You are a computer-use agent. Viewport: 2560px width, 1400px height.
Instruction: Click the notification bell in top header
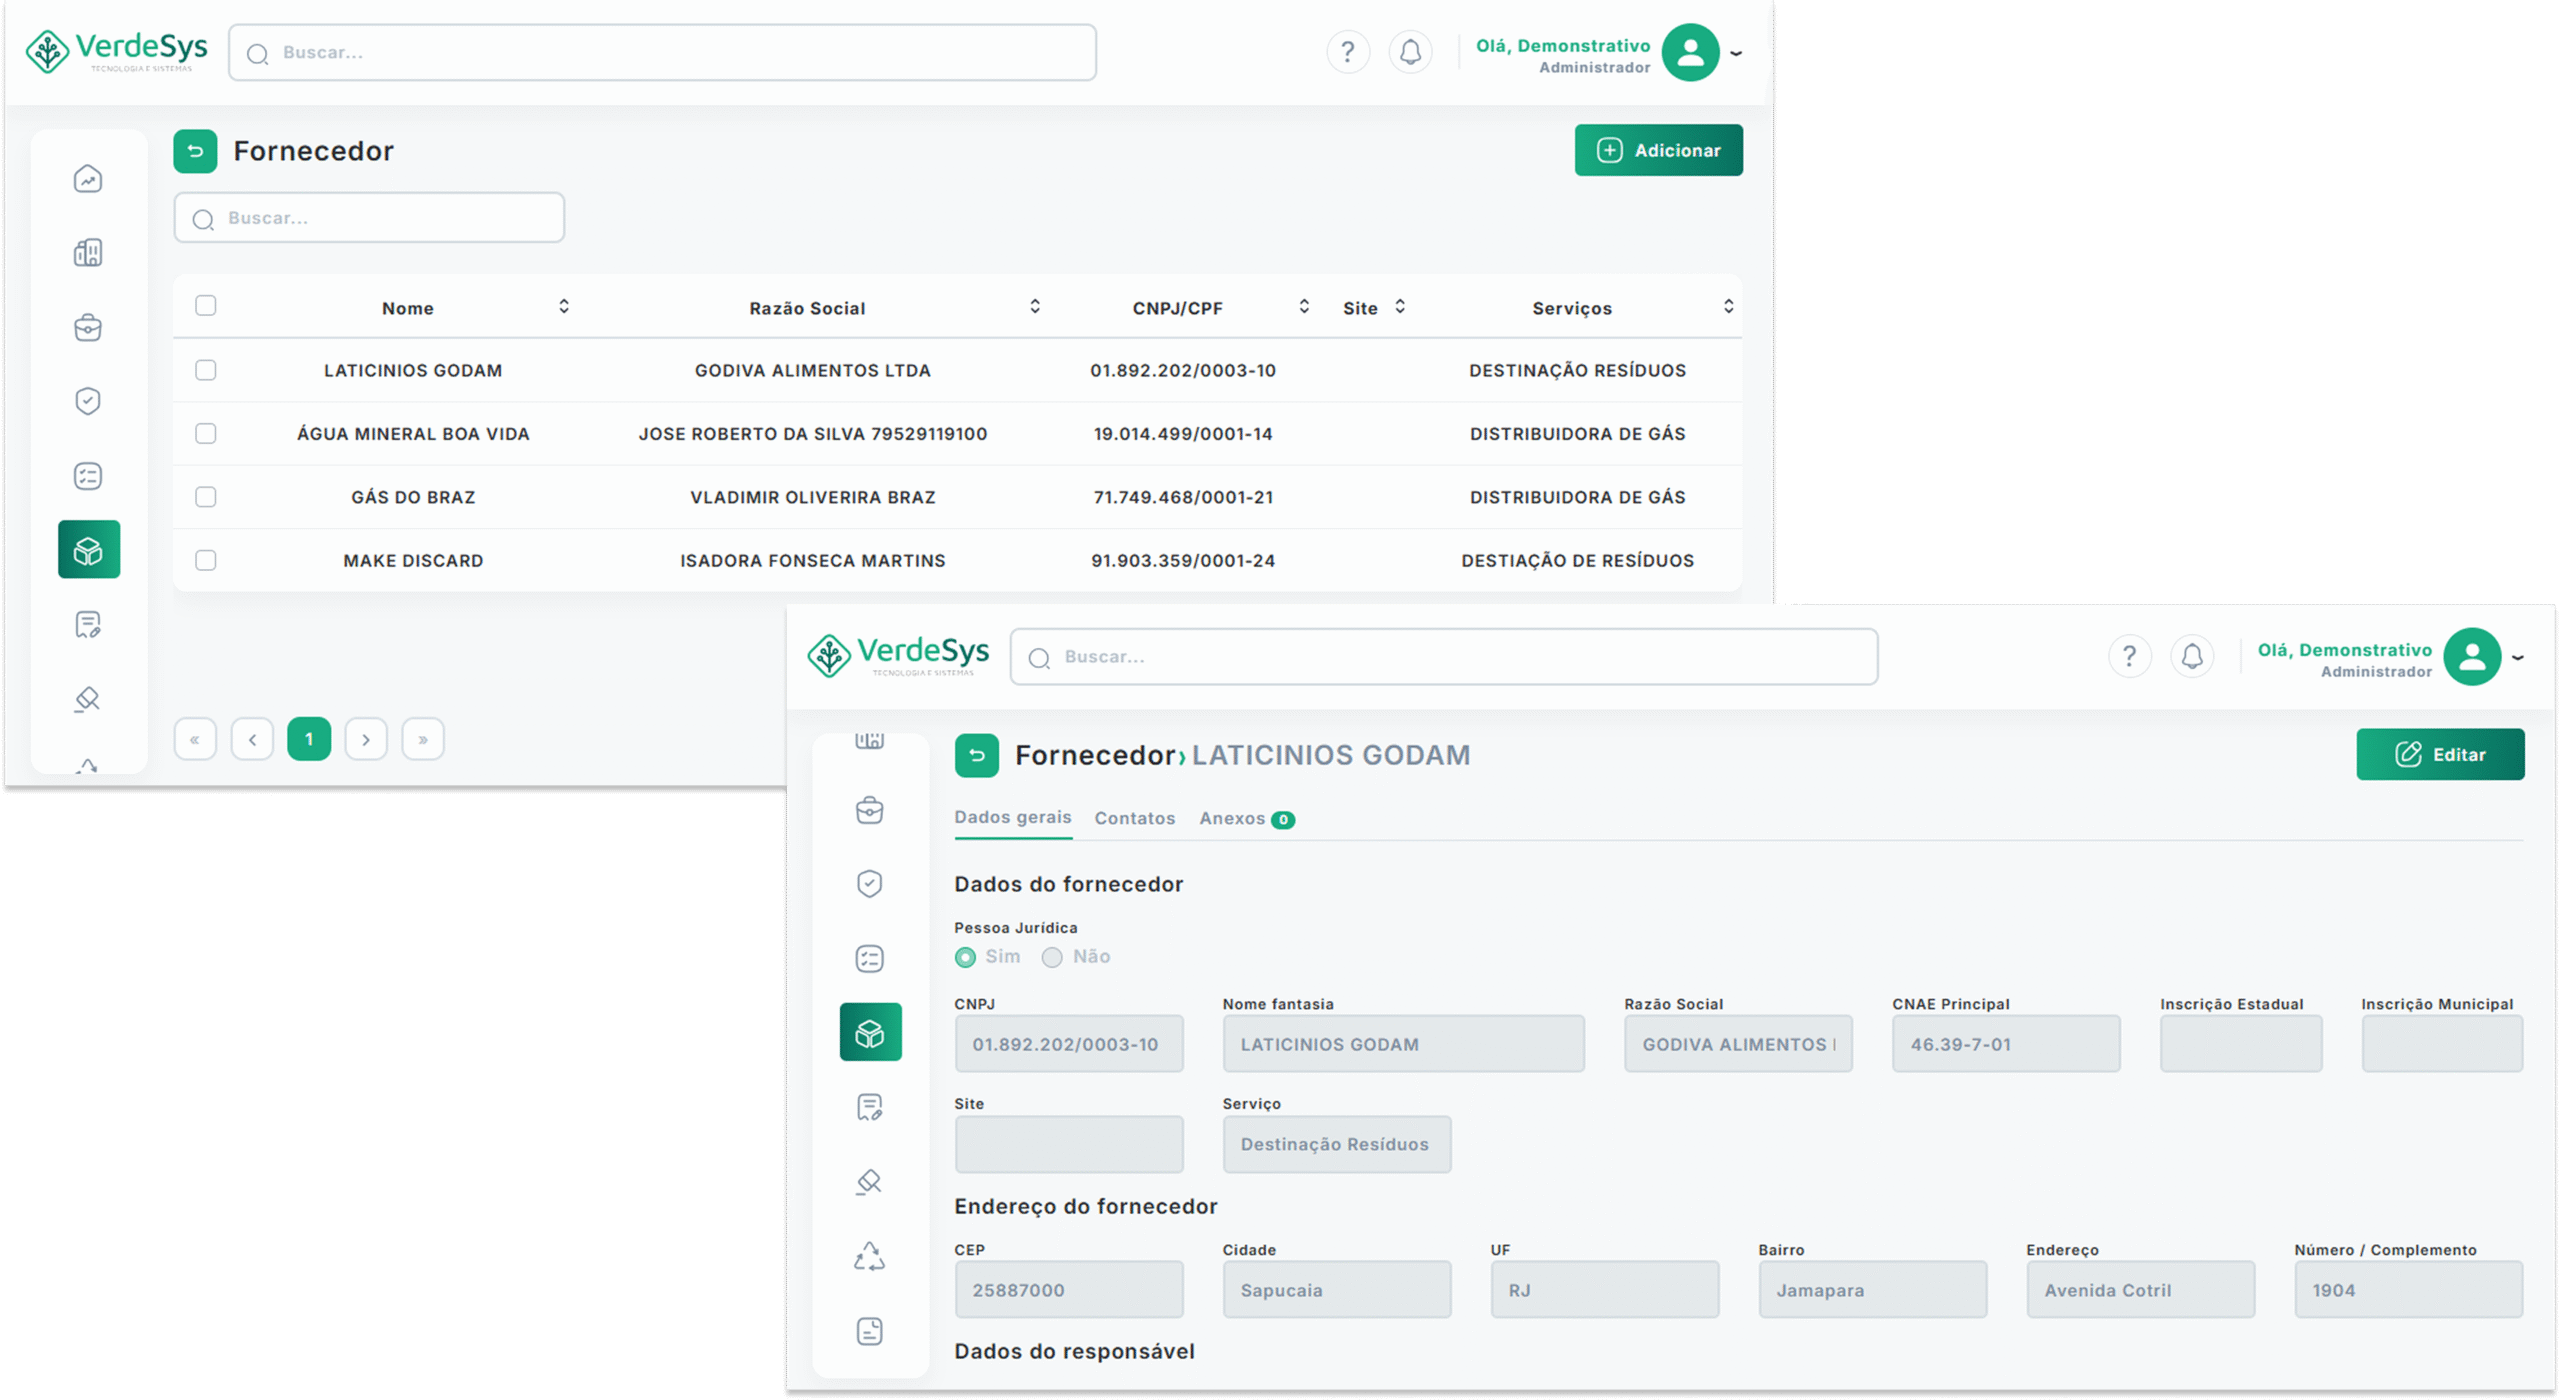point(1410,52)
